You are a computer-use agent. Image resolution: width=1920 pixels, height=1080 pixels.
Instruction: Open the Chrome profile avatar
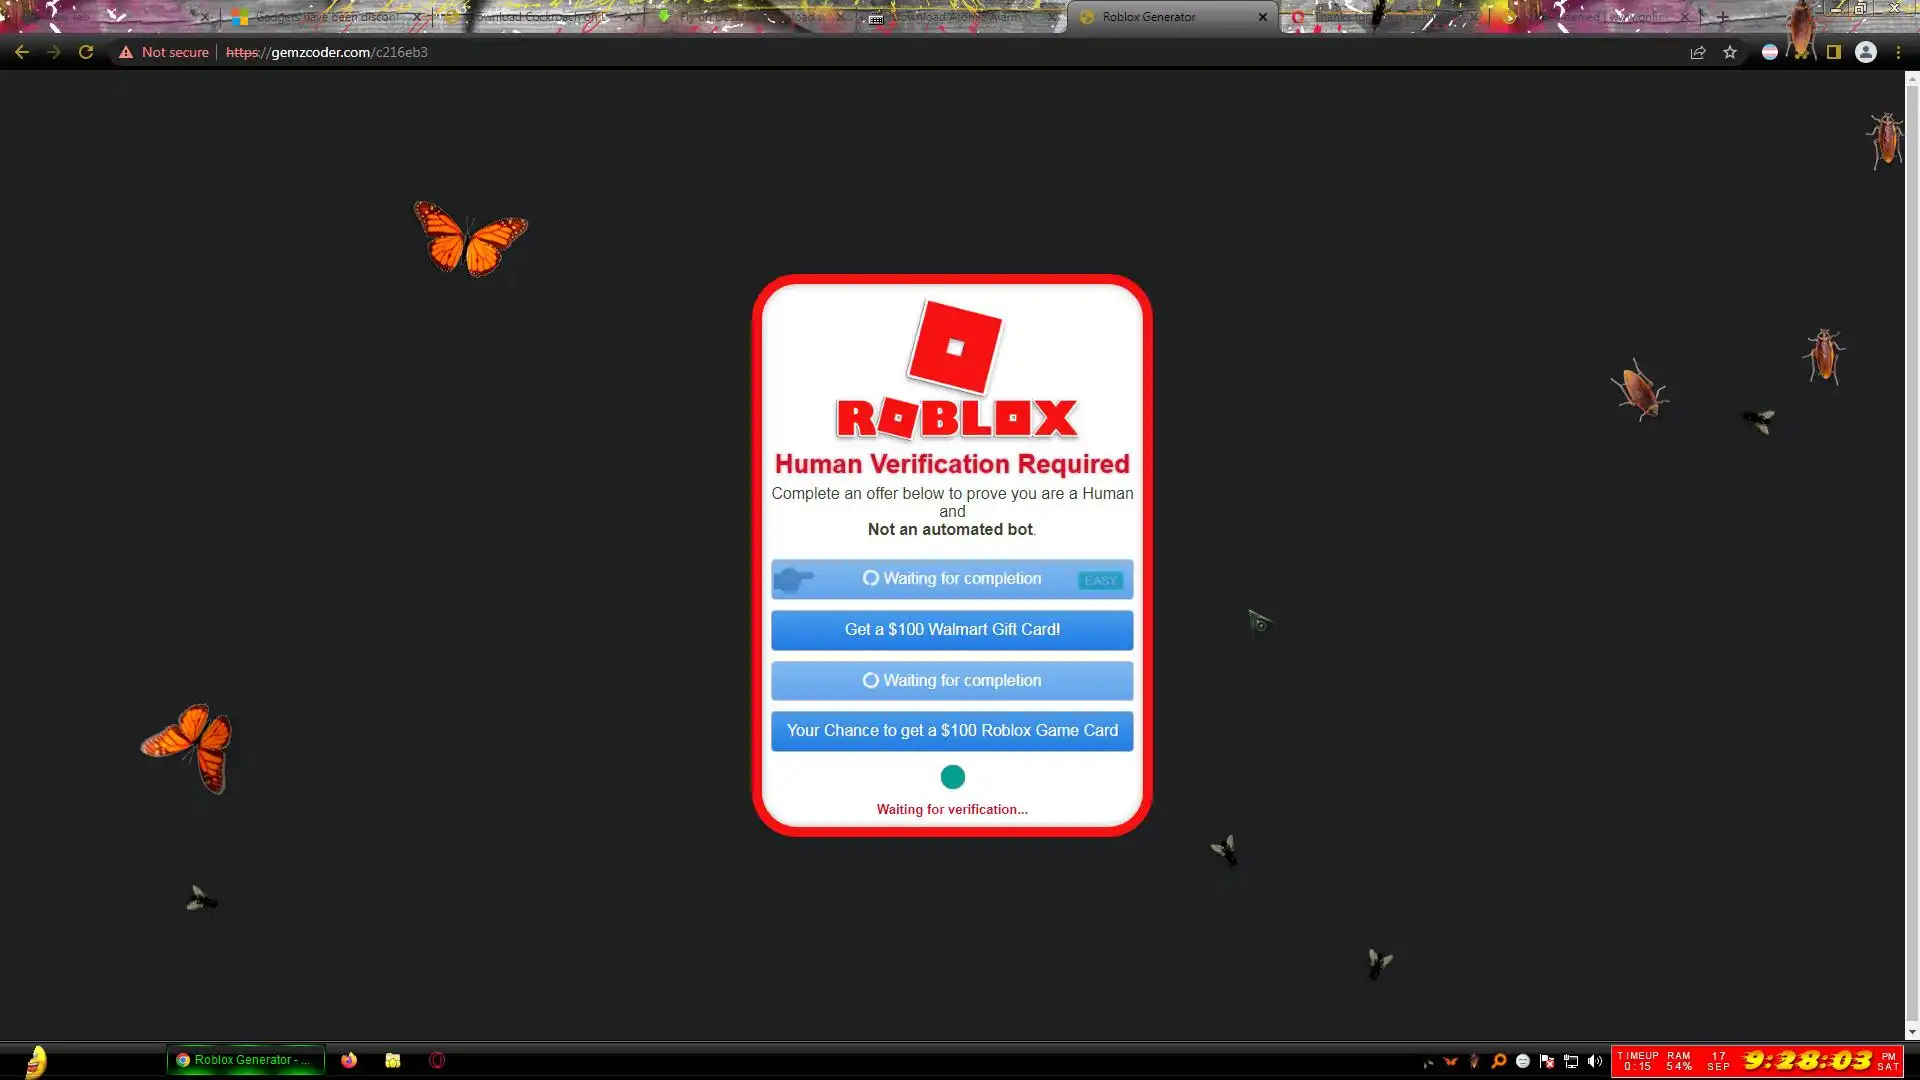click(1866, 52)
